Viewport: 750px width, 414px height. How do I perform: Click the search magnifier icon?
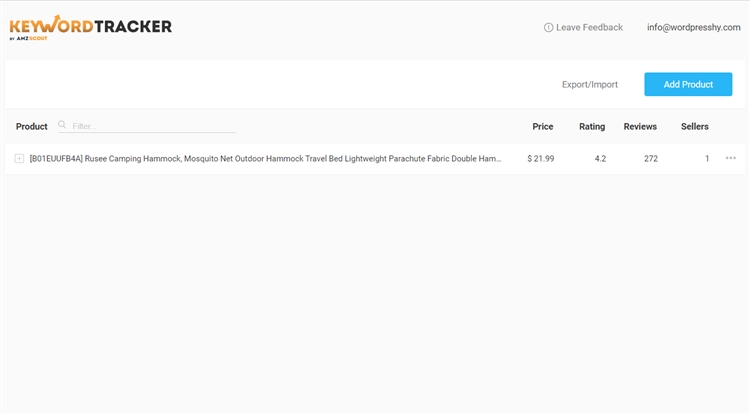pos(62,126)
